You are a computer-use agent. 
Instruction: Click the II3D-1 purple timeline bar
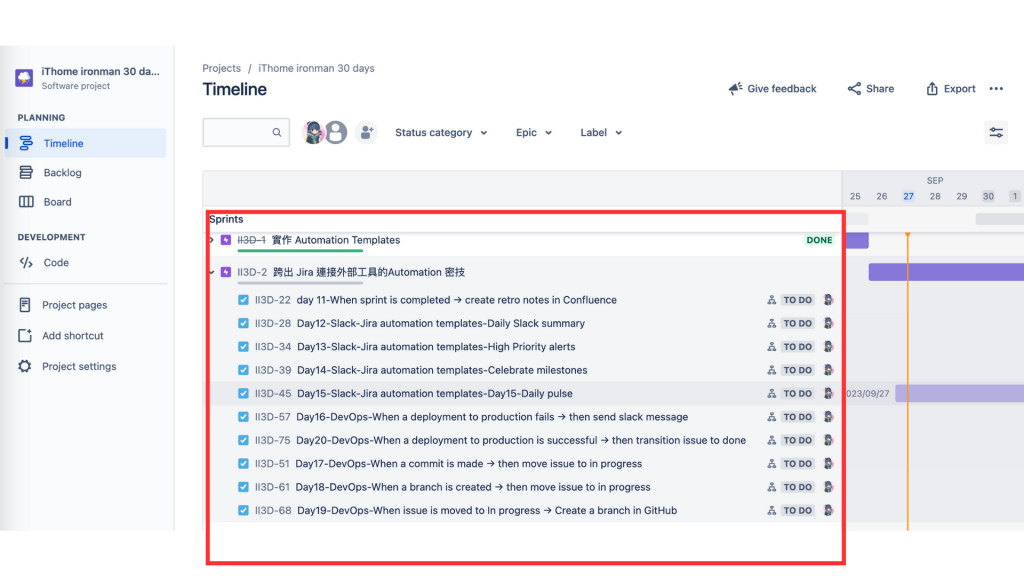tap(857, 240)
